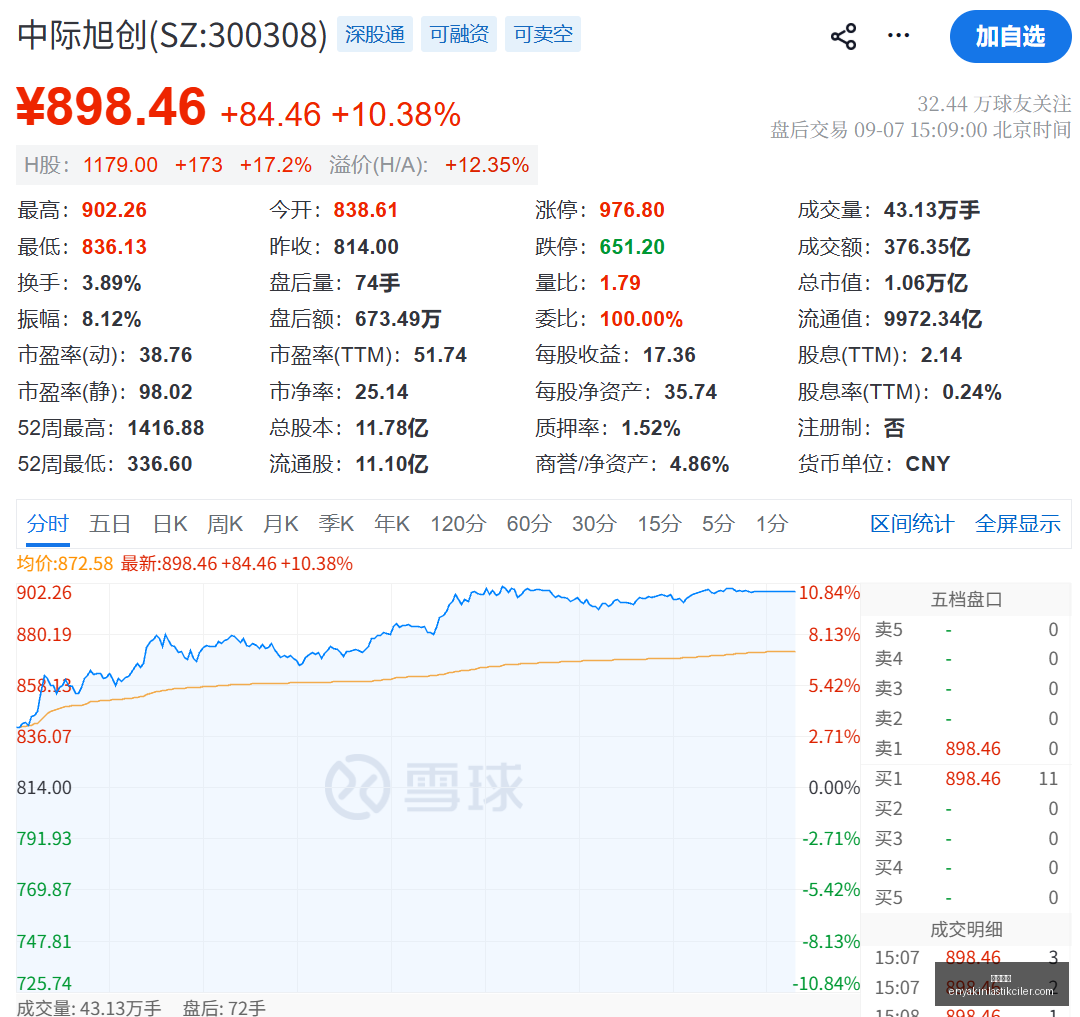Viewport: 1080px width, 1017px height.
Task: Click the 加自选 button
Action: coord(1010,36)
